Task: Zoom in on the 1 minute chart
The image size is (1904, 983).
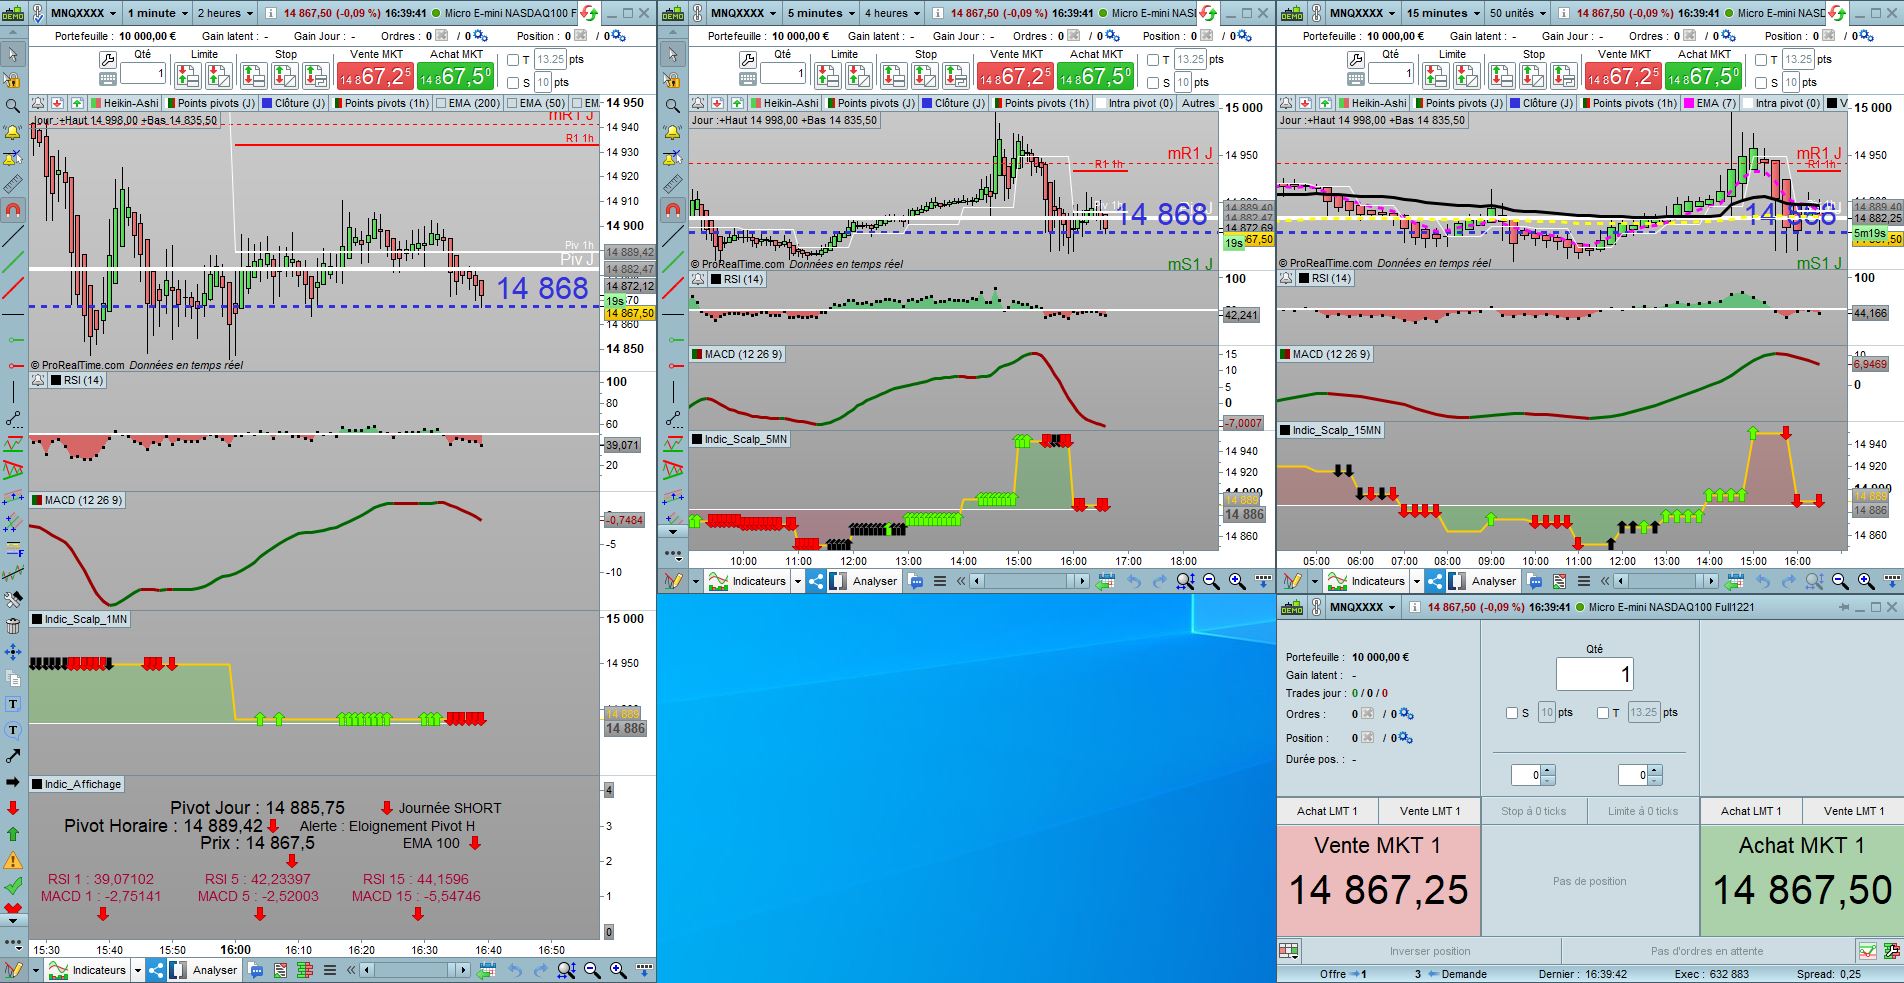Action: point(618,970)
